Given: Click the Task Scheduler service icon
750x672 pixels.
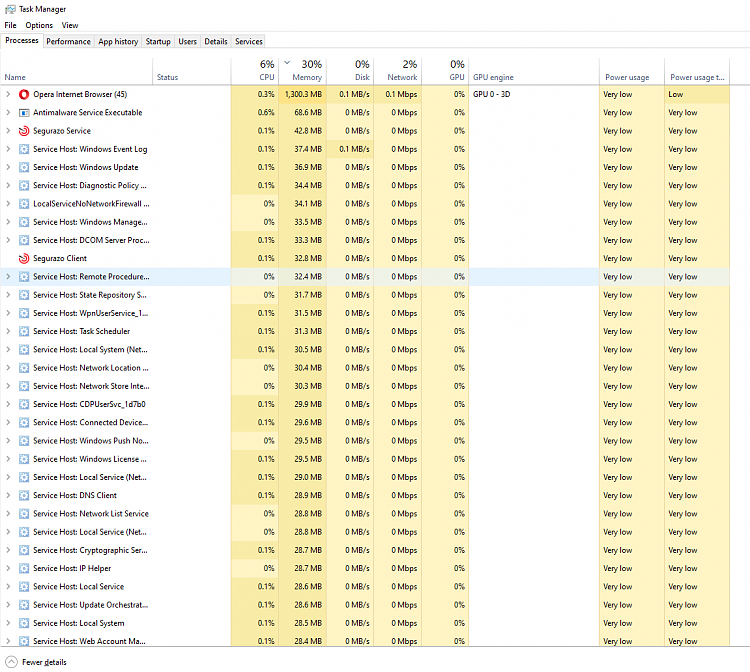Looking at the screenshot, I should pyautogui.click(x=24, y=331).
